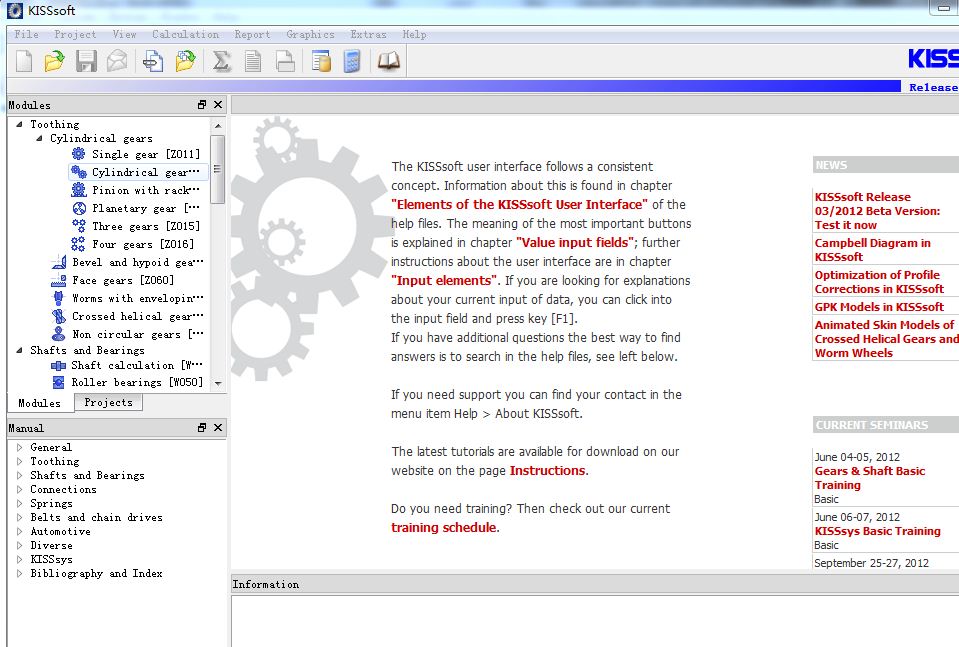Select Crossed helical gears module

(127, 317)
